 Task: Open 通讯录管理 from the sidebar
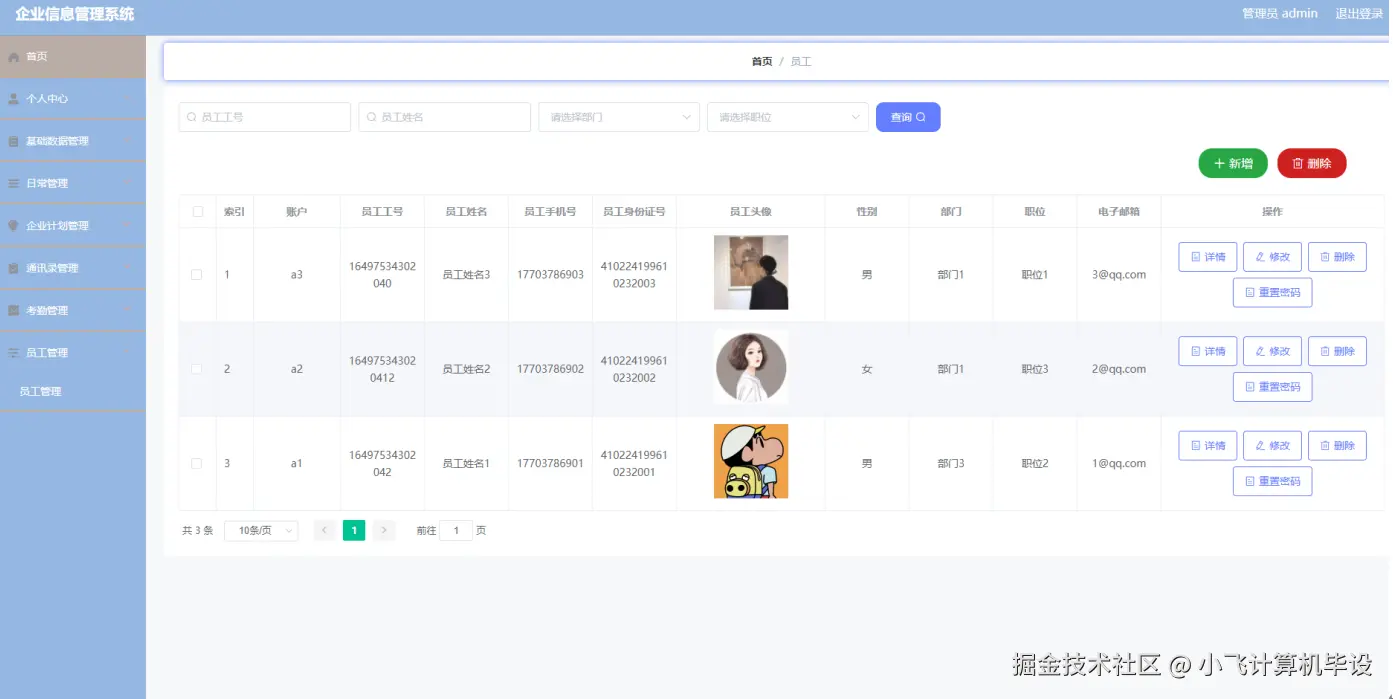(x=58, y=267)
